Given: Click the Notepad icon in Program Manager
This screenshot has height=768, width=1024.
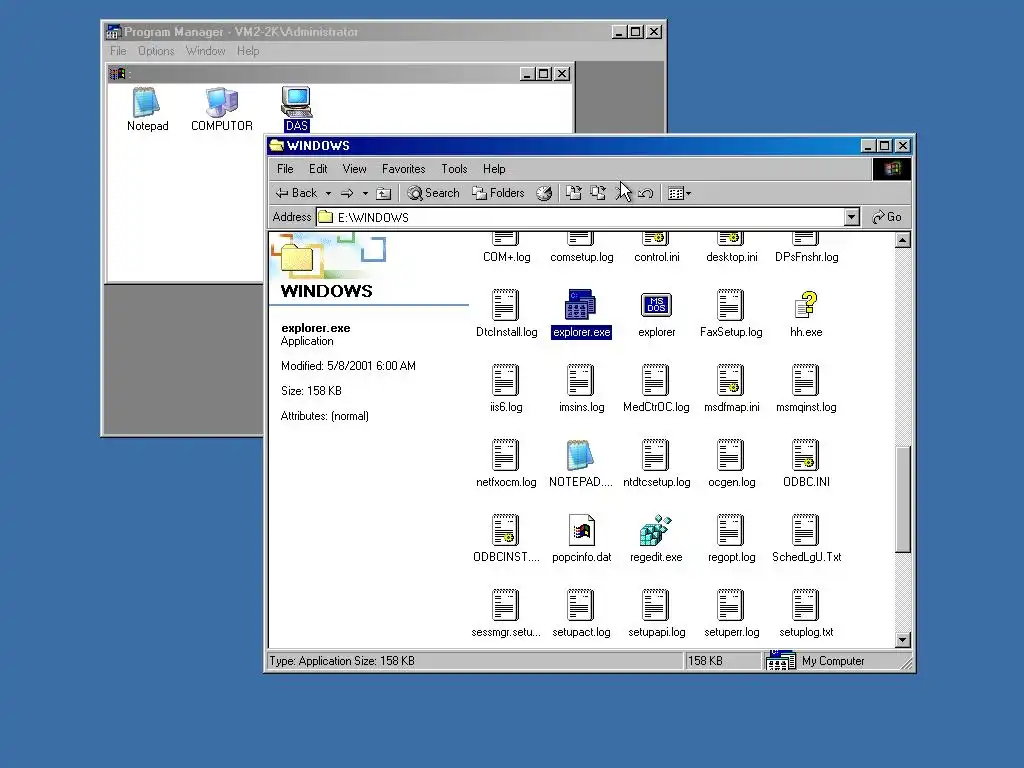Looking at the screenshot, I should coord(147,103).
